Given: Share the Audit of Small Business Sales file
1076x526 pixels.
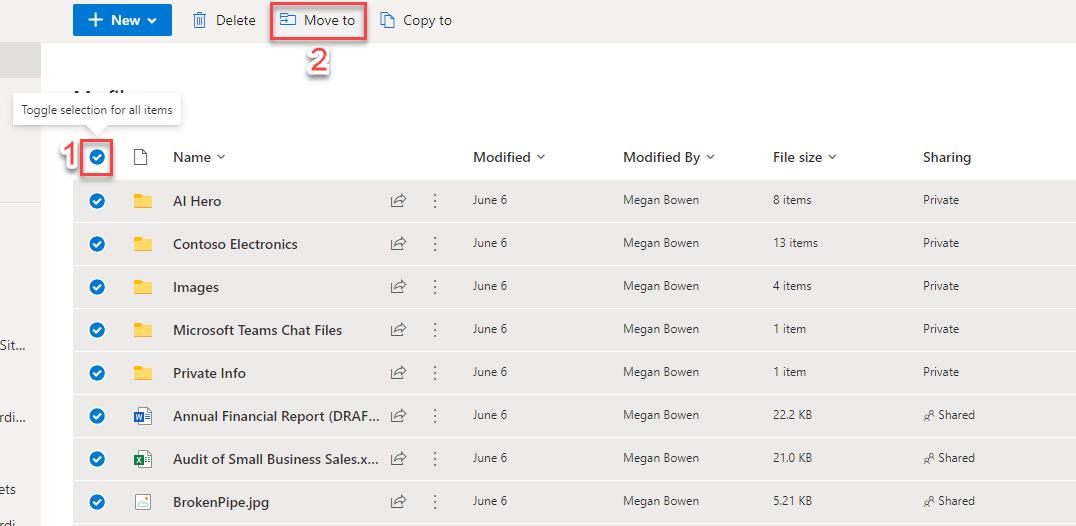Looking at the screenshot, I should pyautogui.click(x=398, y=459).
